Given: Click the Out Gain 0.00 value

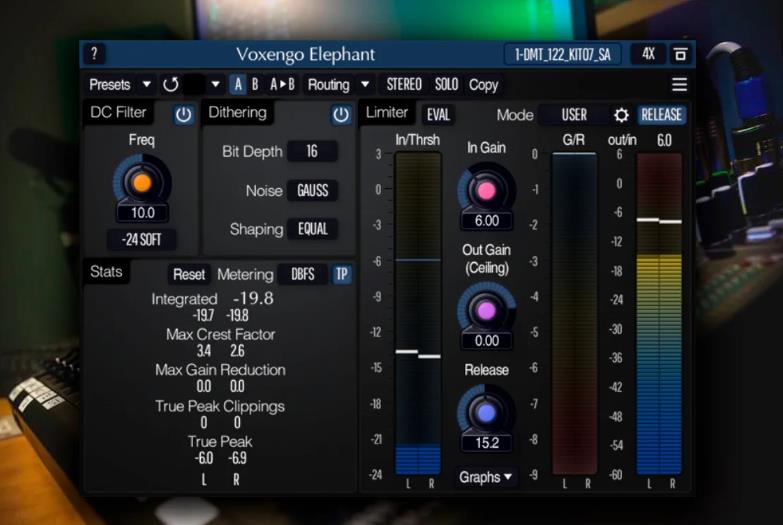Looking at the screenshot, I should [486, 341].
